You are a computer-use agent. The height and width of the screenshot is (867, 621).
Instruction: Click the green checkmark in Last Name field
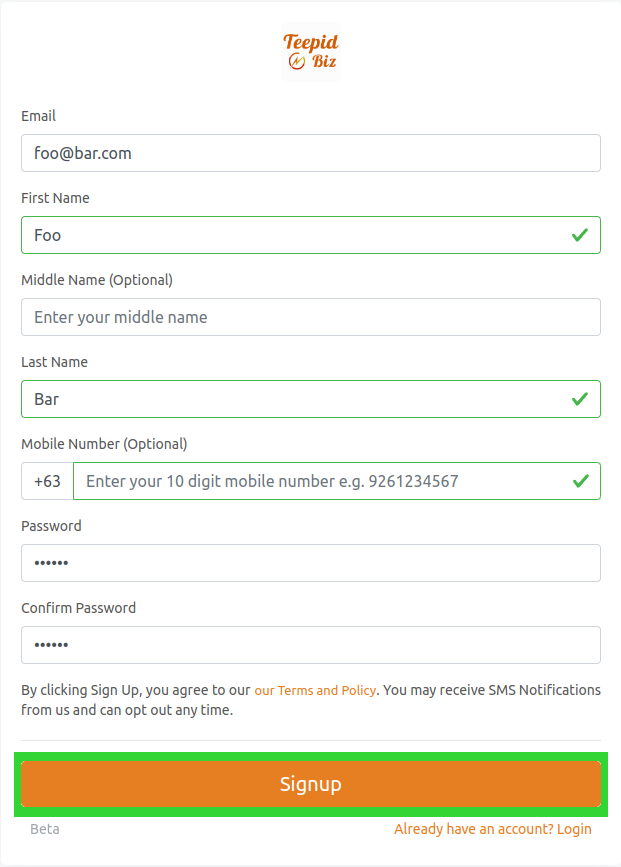point(580,399)
